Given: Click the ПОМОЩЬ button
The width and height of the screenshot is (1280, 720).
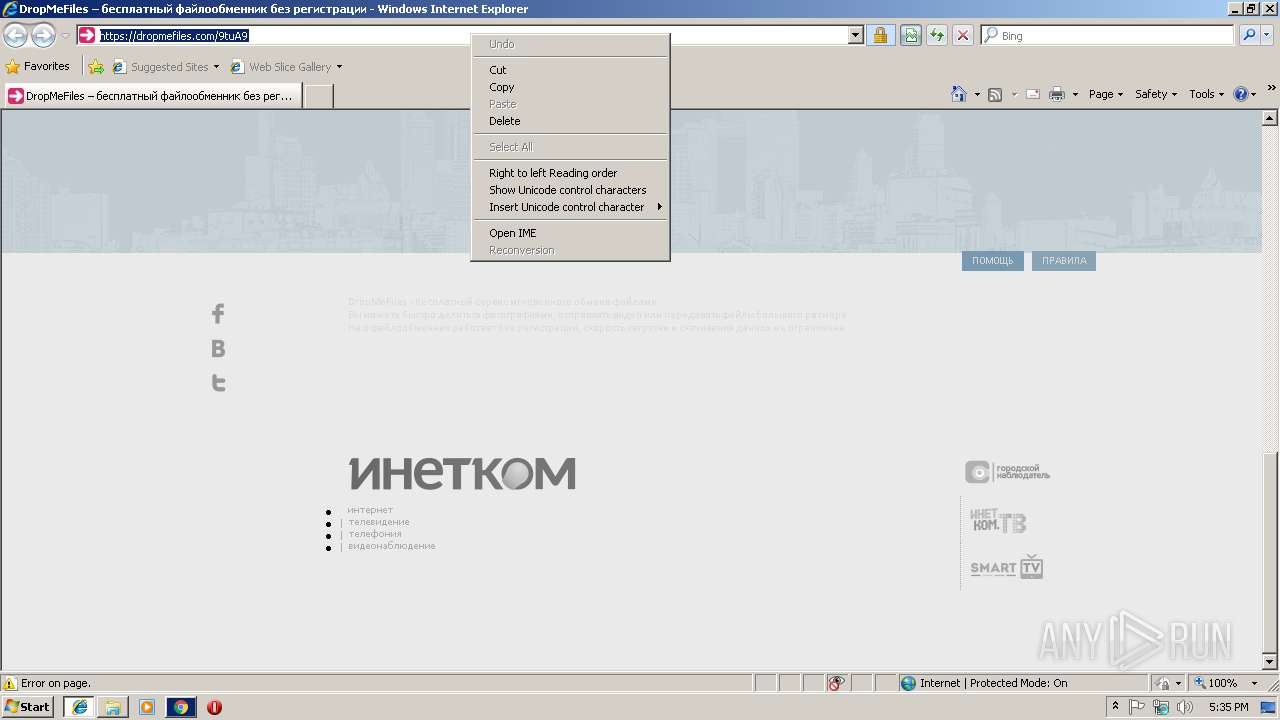Looking at the screenshot, I should (x=993, y=261).
